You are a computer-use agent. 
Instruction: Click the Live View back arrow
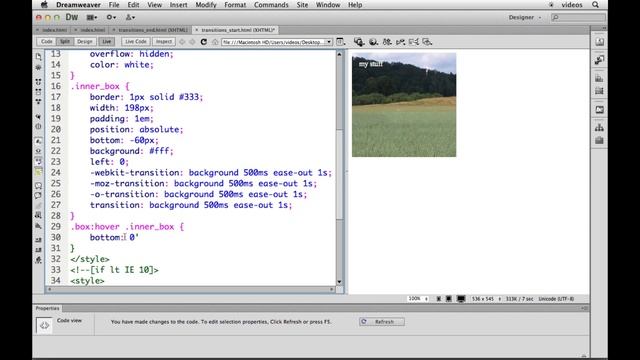pos(182,42)
